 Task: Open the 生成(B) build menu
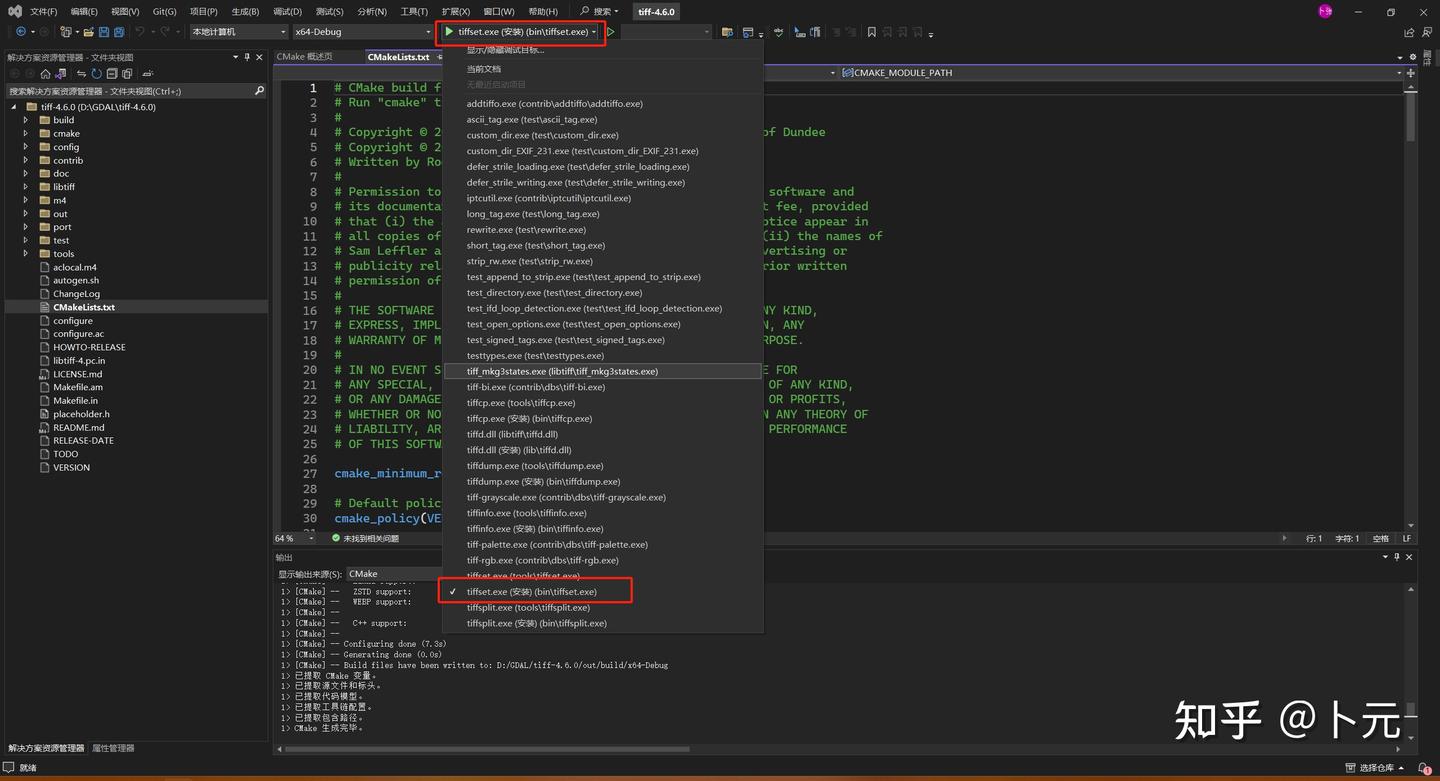245,12
